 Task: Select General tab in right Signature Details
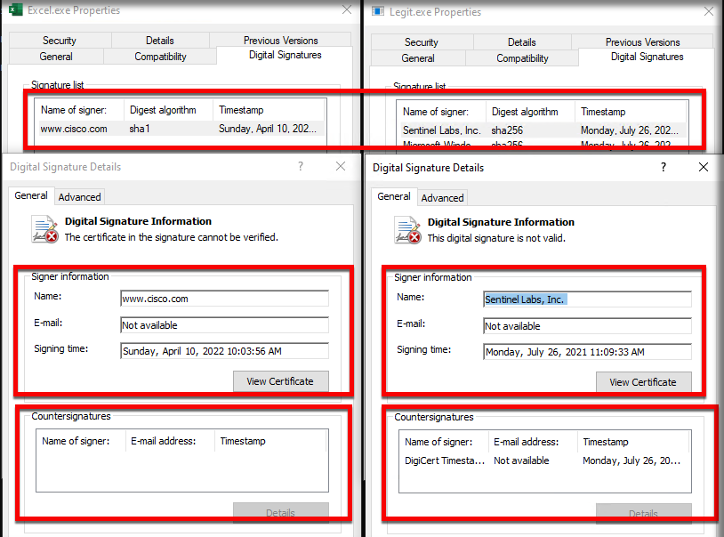[394, 196]
